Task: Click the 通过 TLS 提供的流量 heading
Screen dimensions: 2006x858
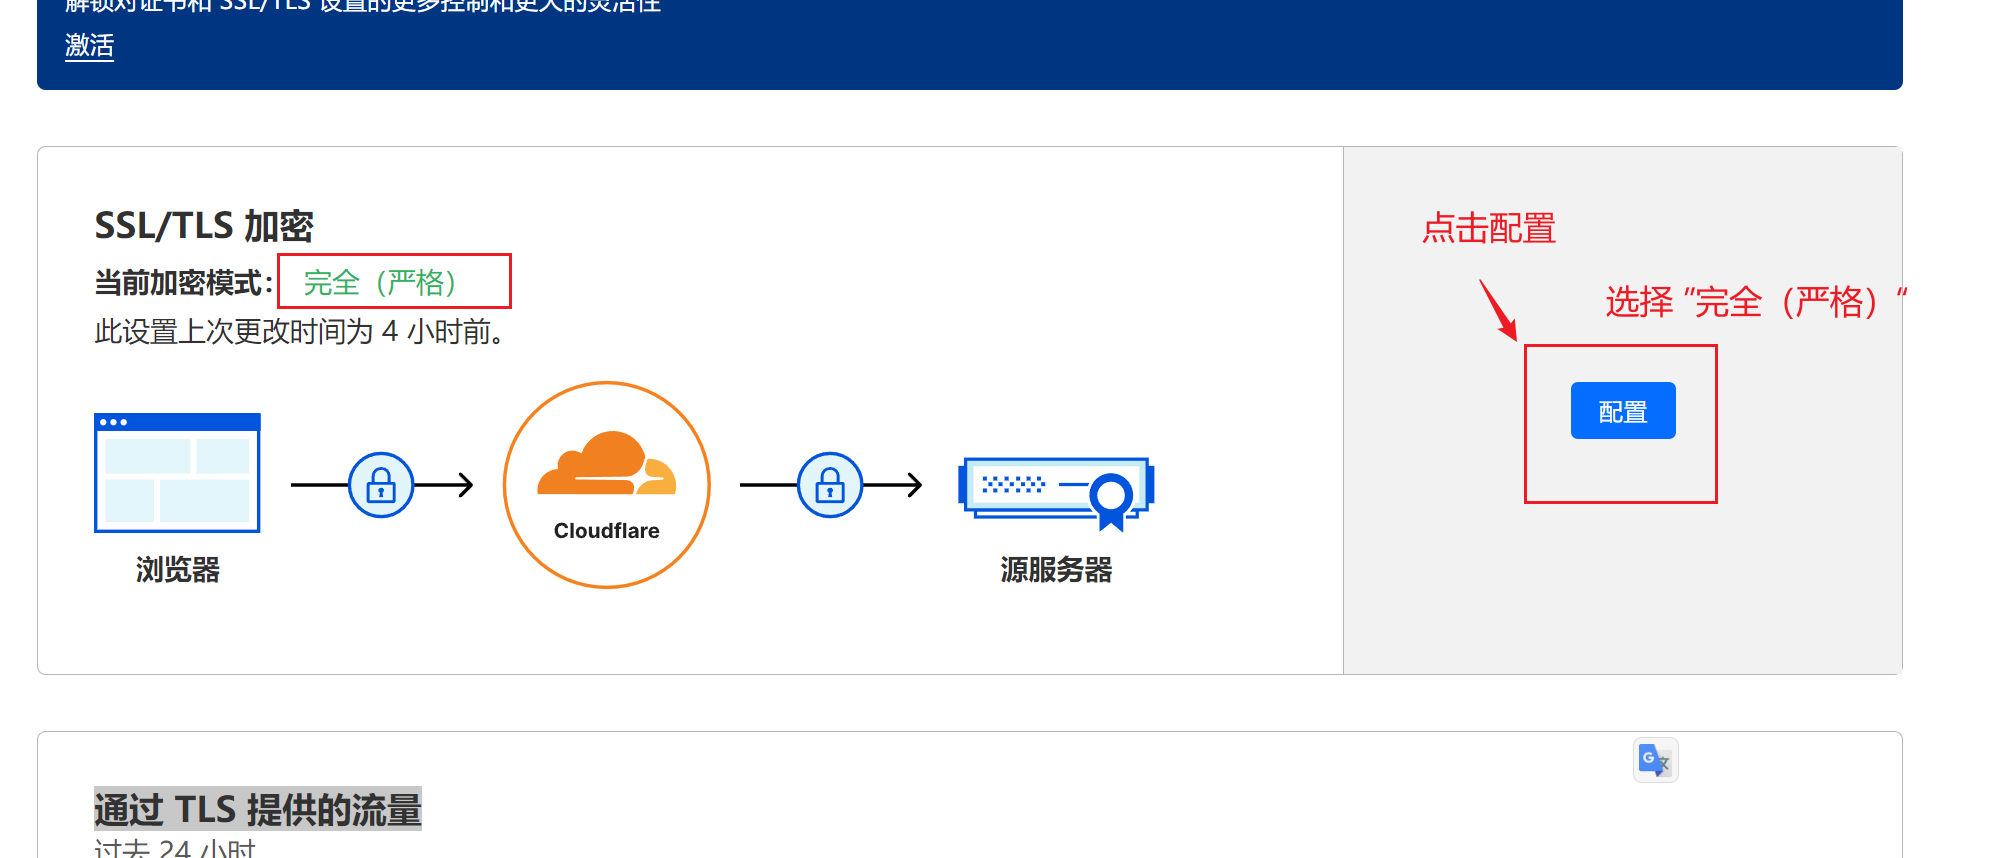Action: coord(258,809)
